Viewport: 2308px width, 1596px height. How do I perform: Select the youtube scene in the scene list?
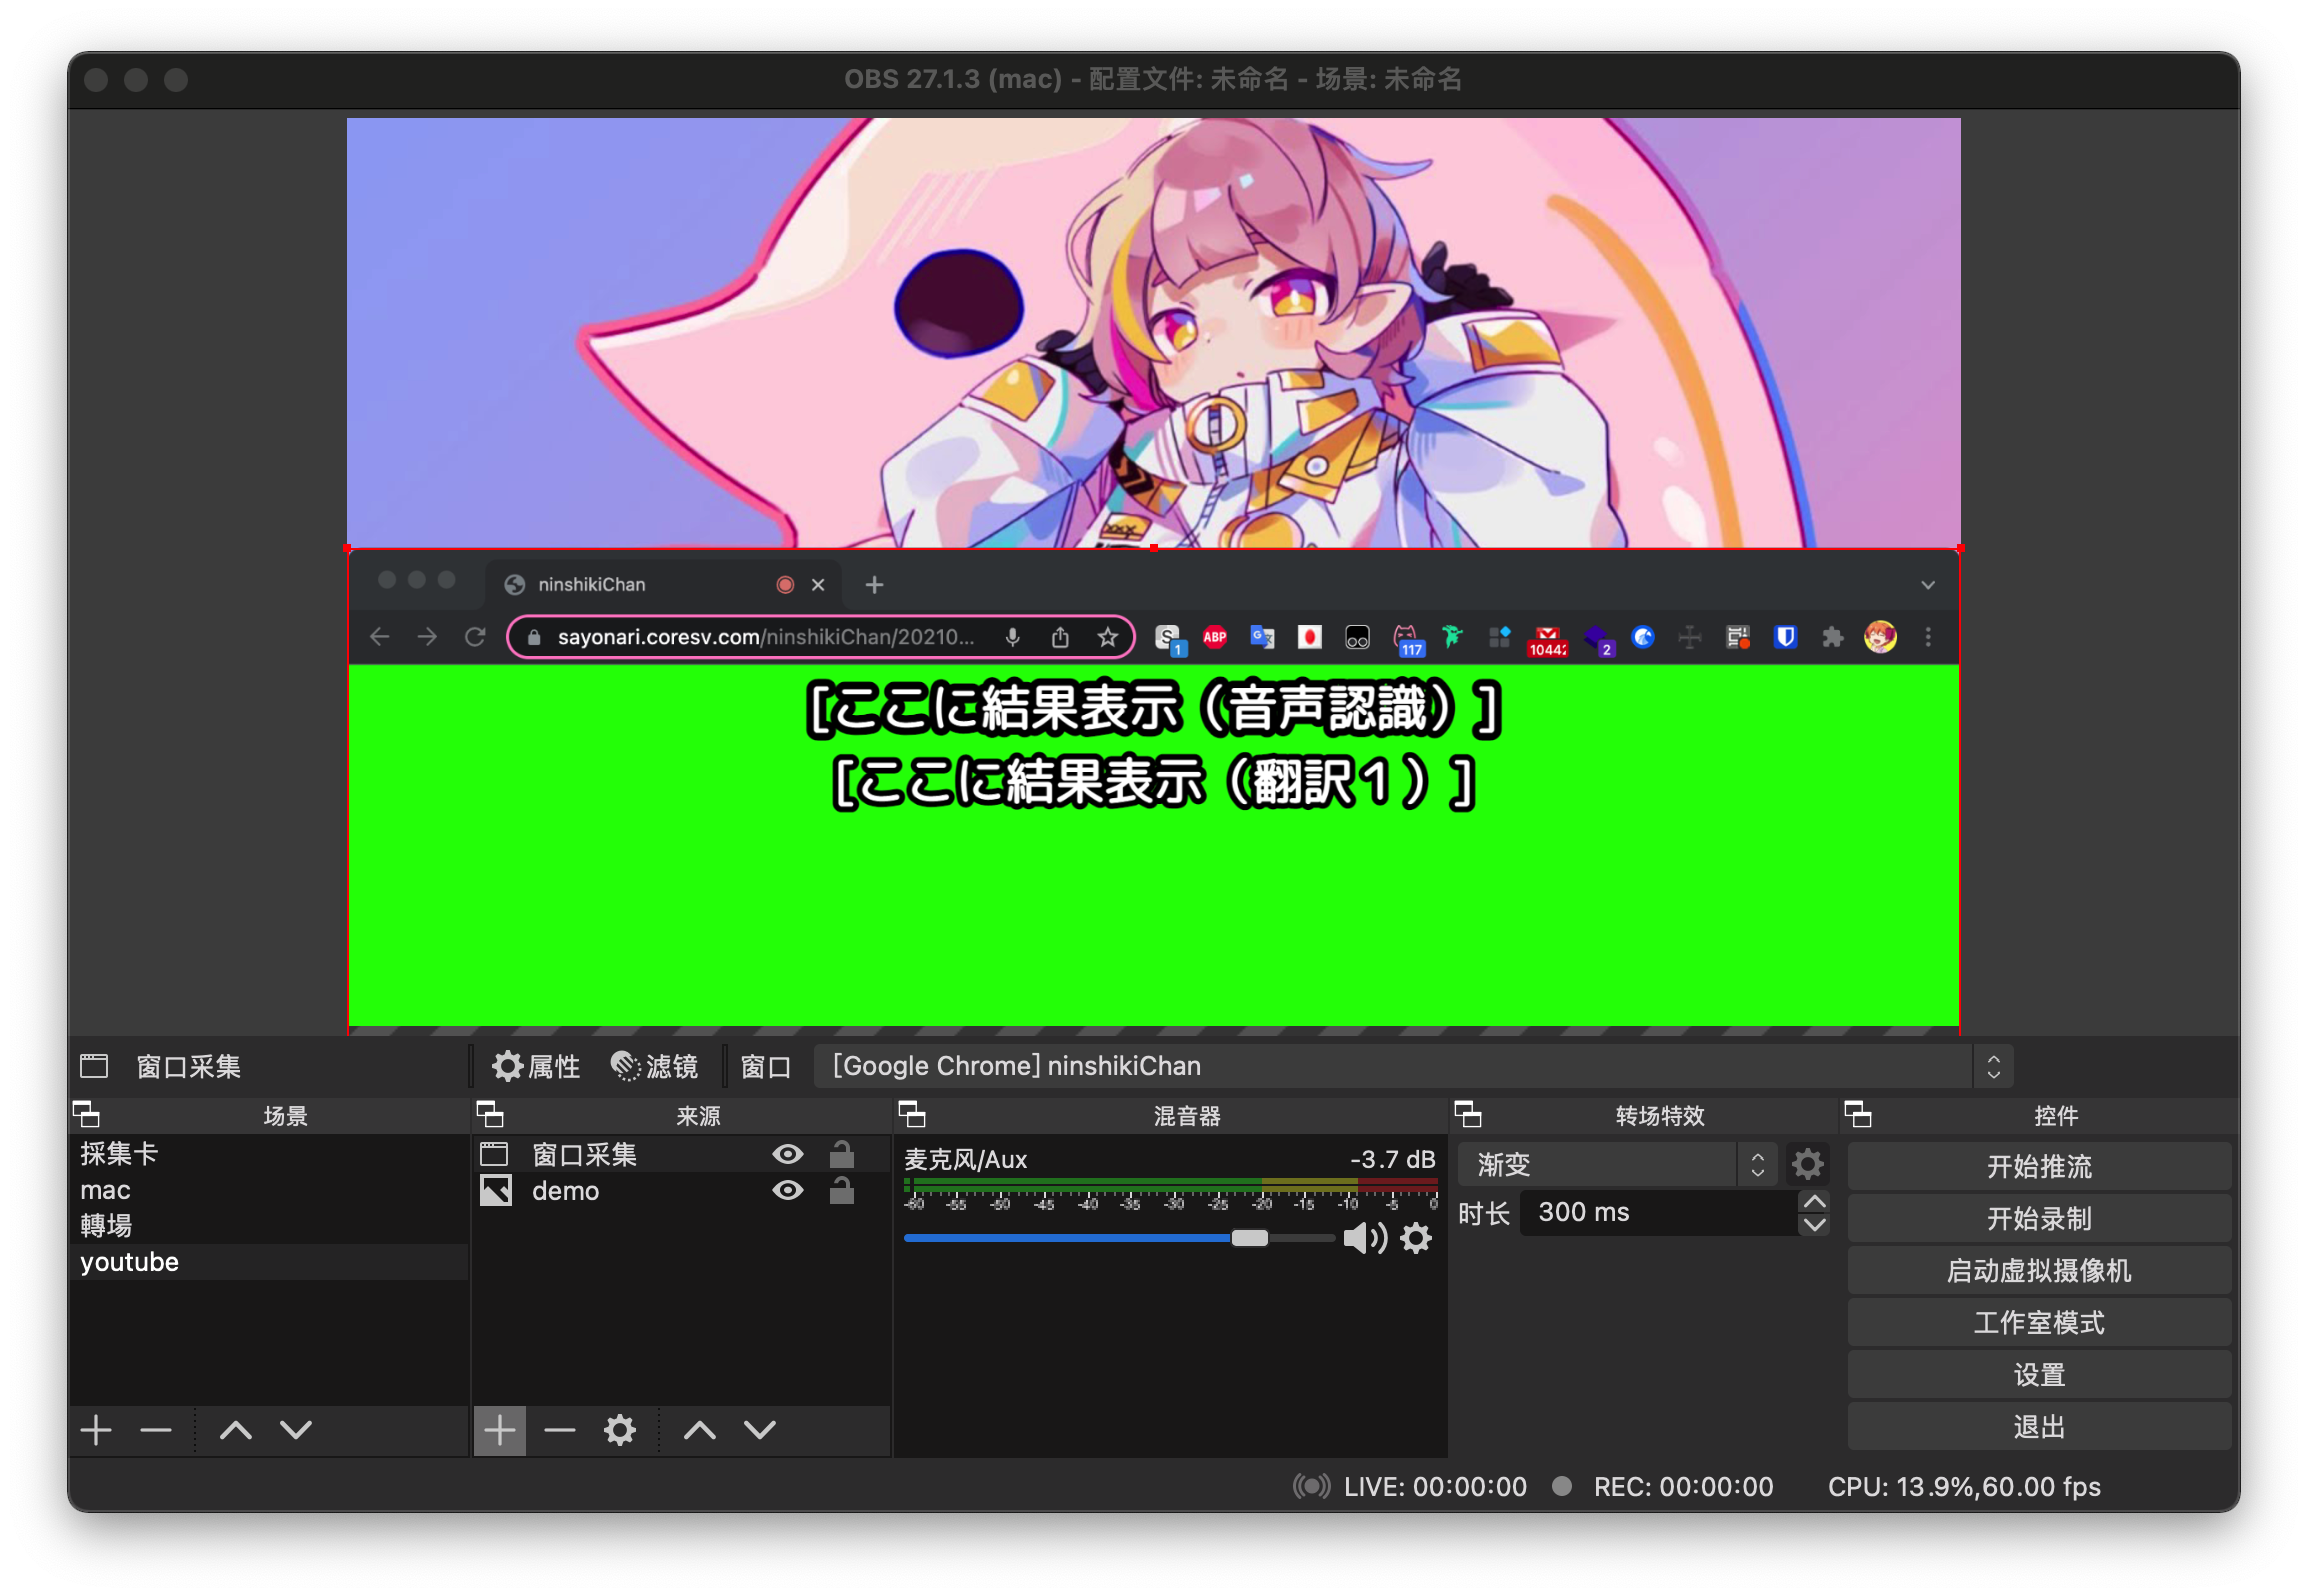(x=129, y=1261)
